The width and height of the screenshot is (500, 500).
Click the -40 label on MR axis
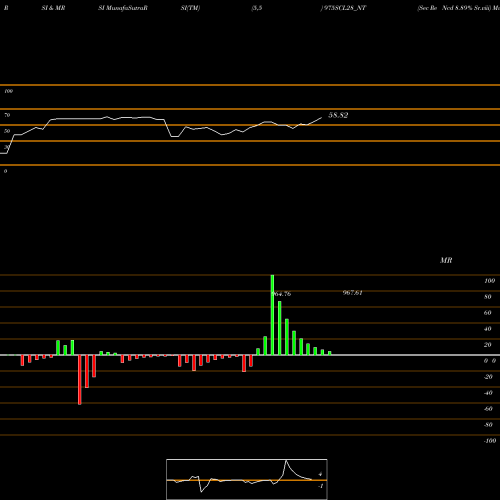point(488,393)
